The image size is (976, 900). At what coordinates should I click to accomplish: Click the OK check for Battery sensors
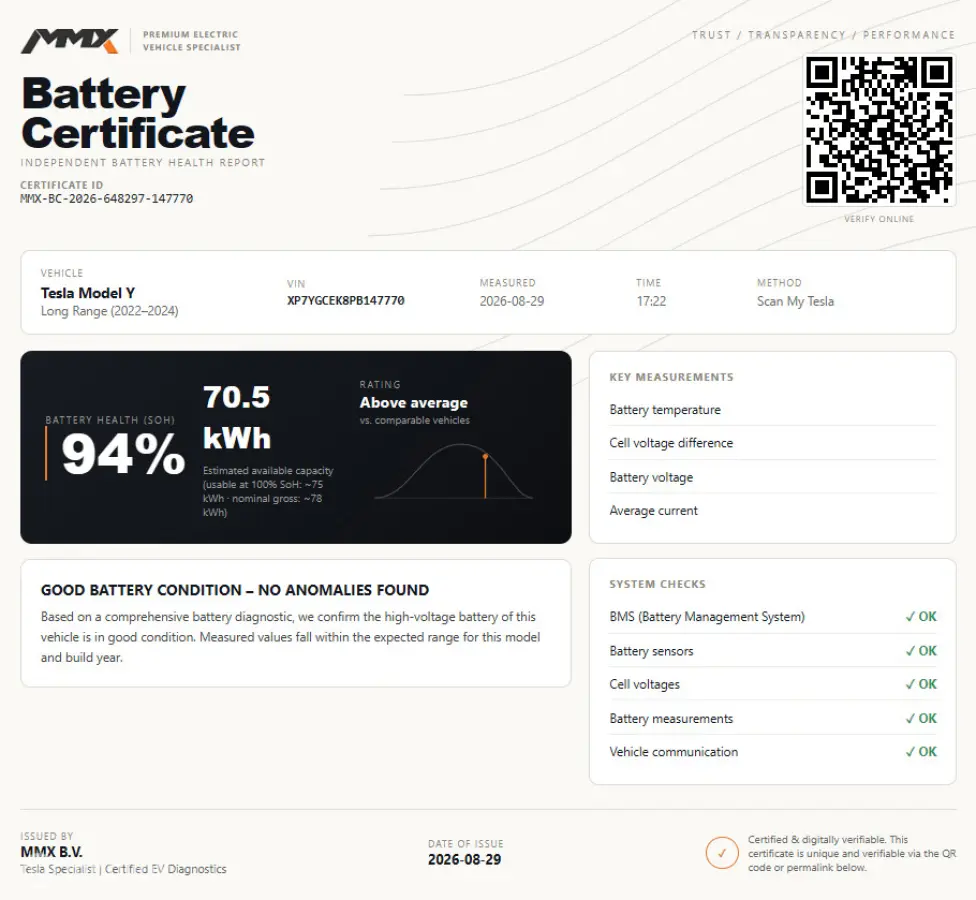[921, 651]
